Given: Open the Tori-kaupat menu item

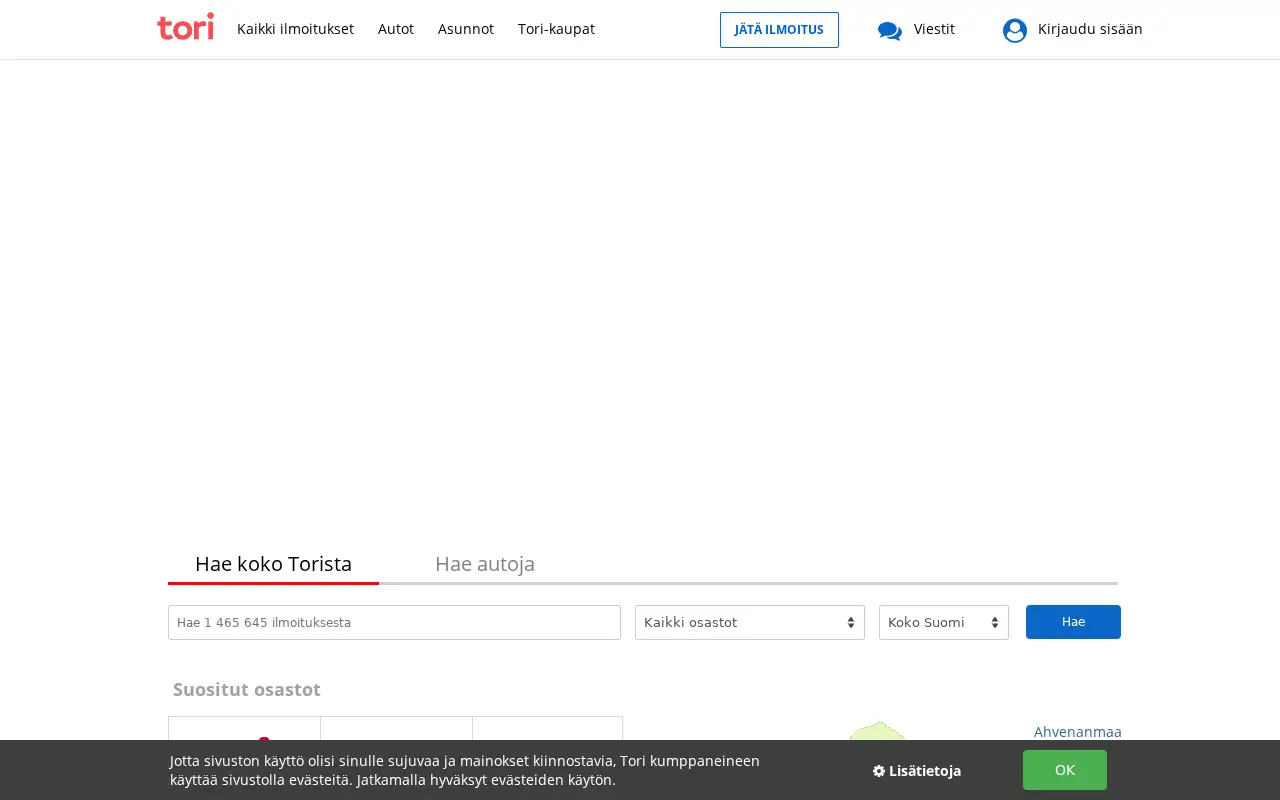Looking at the screenshot, I should 556,29.
